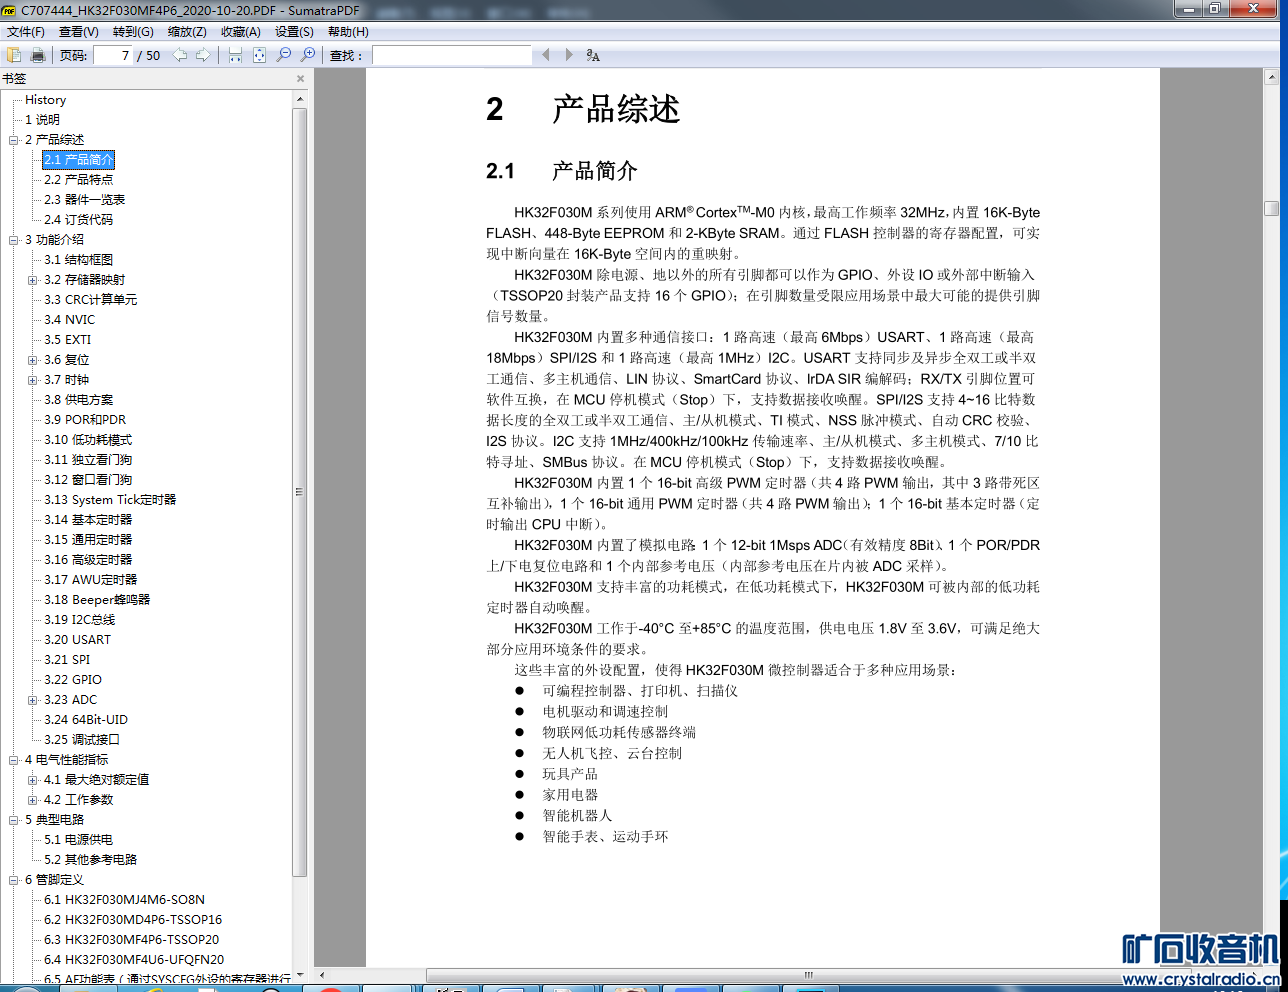Expand the '3.2 存储器映射' bookmark node
The width and height of the screenshot is (1288, 992).
33,280
